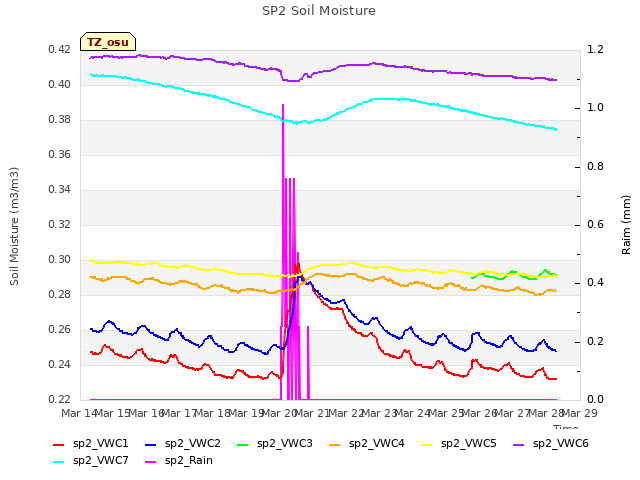Click the SP2 Soil Moisture chart title

point(319,11)
